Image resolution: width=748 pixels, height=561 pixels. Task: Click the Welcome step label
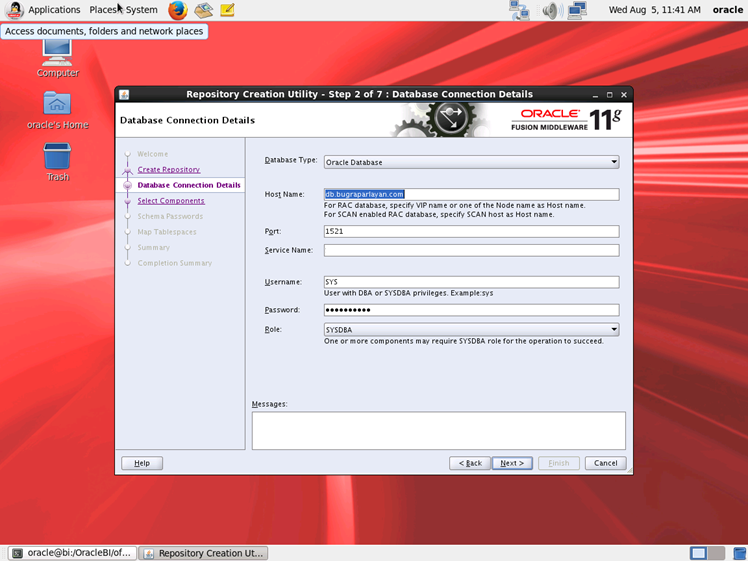(x=153, y=154)
